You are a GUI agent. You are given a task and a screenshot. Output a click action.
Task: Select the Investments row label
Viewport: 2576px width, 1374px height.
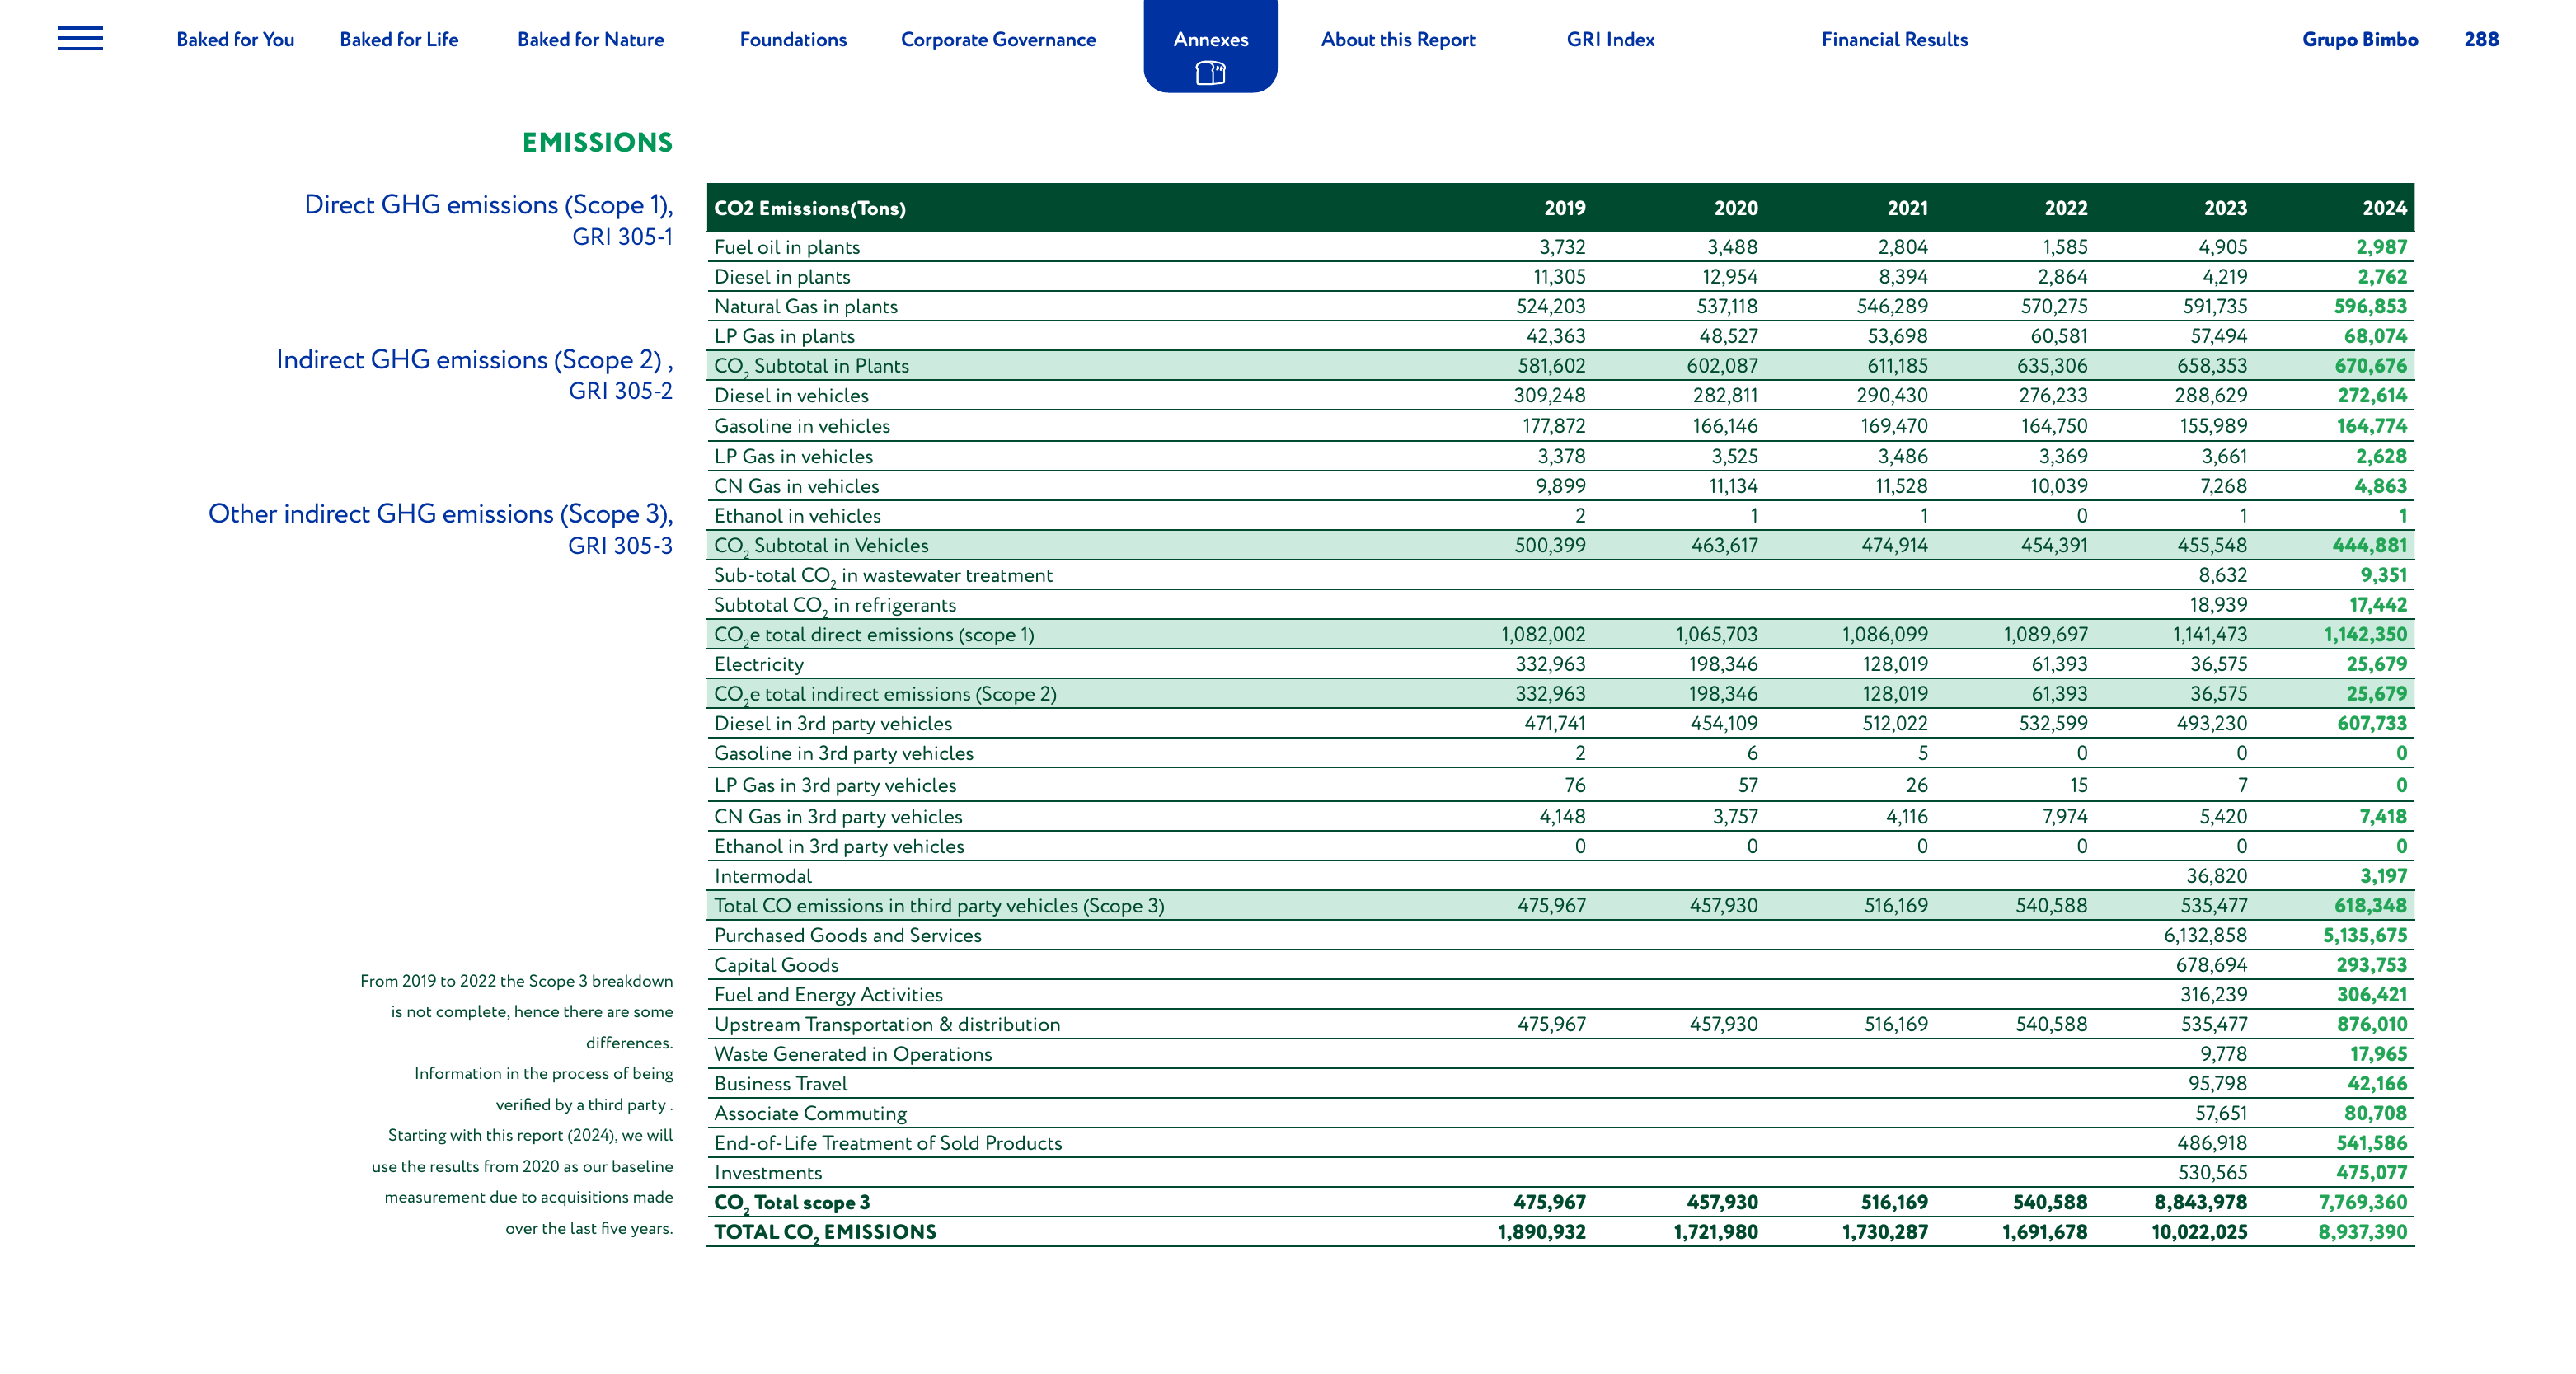tap(768, 1173)
